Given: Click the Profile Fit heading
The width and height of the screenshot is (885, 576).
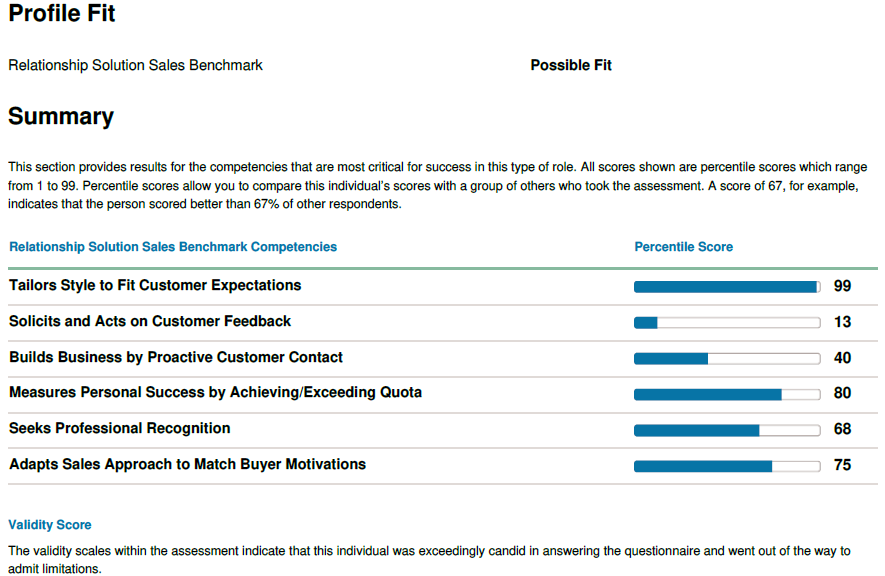Looking at the screenshot, I should click(x=62, y=14).
